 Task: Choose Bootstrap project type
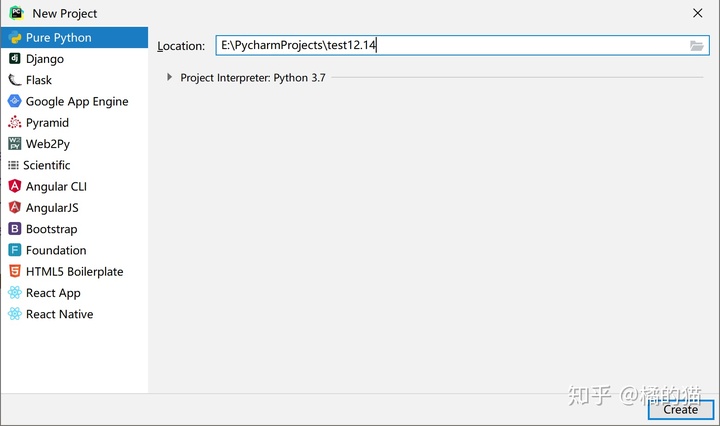pos(74,229)
